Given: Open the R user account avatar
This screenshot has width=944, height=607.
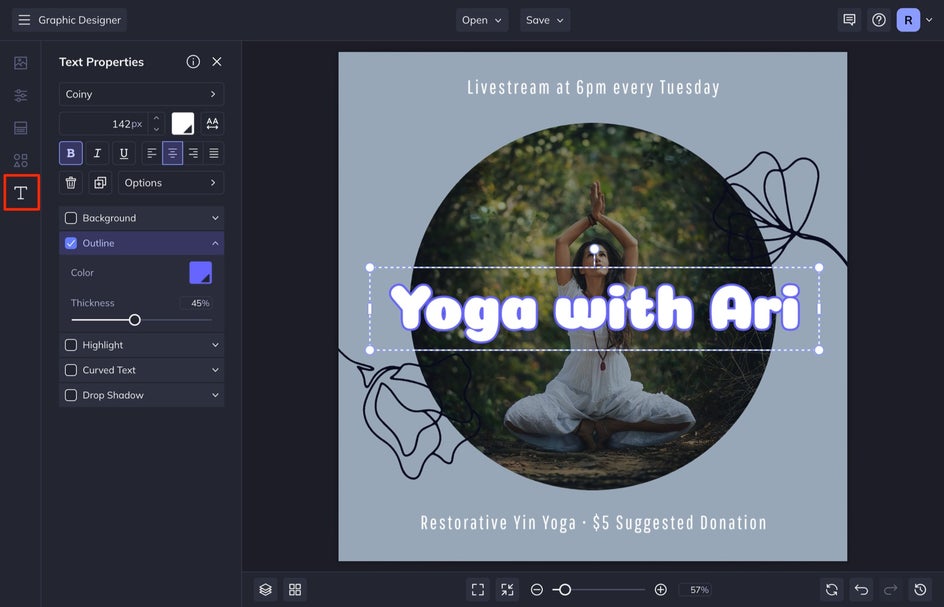Looking at the screenshot, I should [x=908, y=20].
